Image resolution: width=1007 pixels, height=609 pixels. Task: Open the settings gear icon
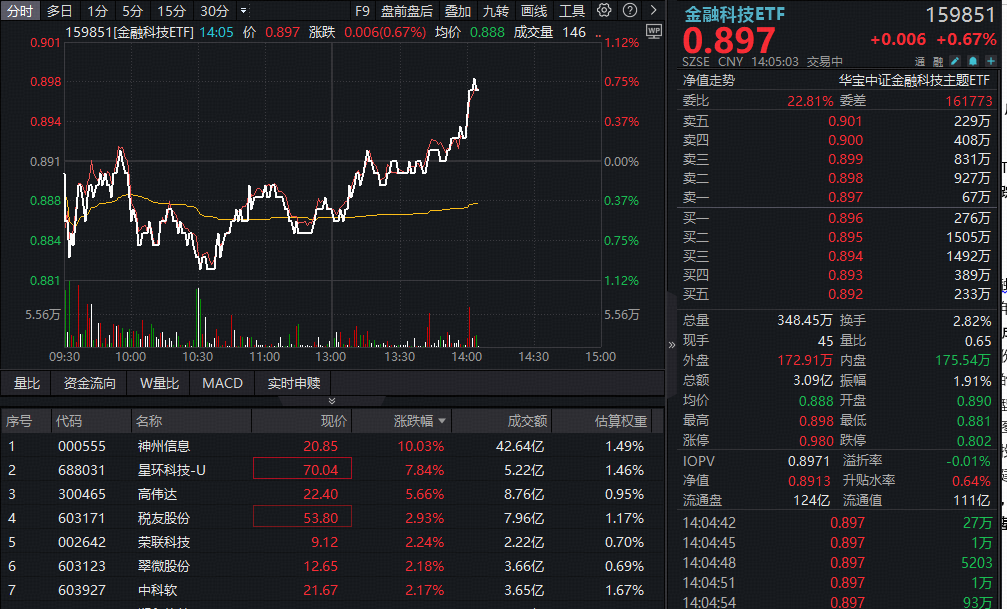[604, 10]
